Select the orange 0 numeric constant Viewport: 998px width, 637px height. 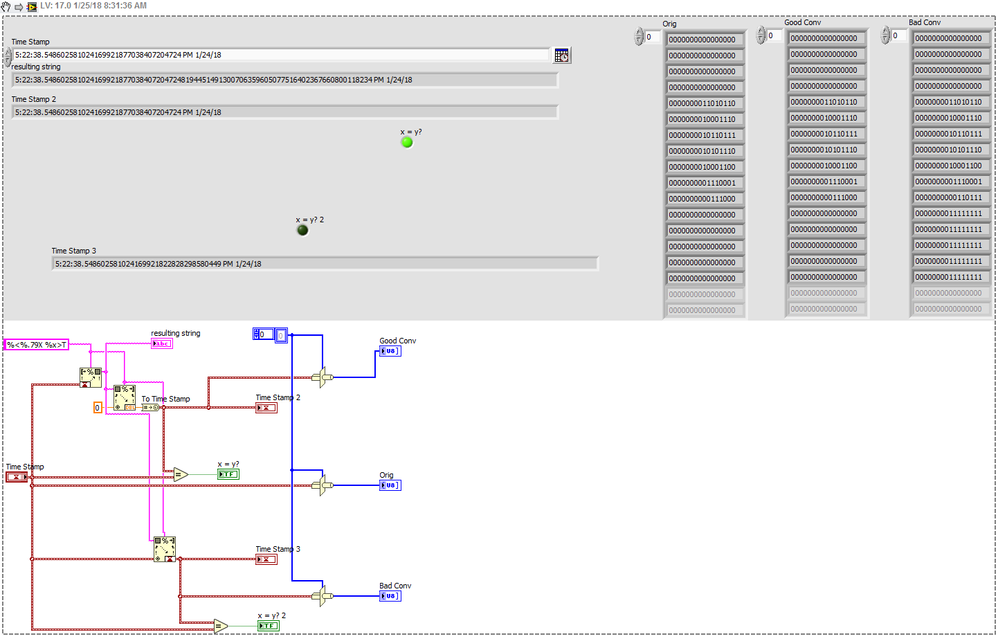click(x=97, y=407)
